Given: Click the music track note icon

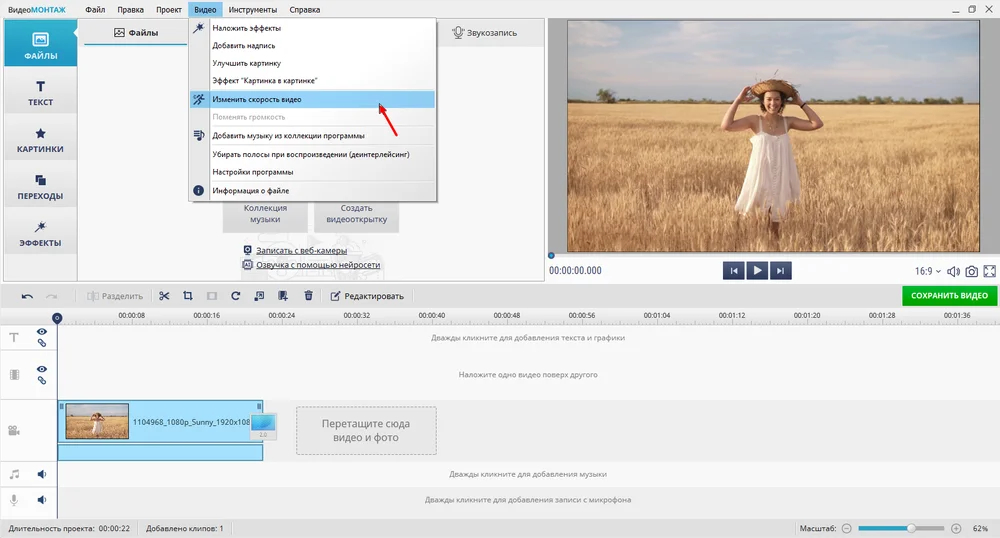Looking at the screenshot, I should [14, 474].
